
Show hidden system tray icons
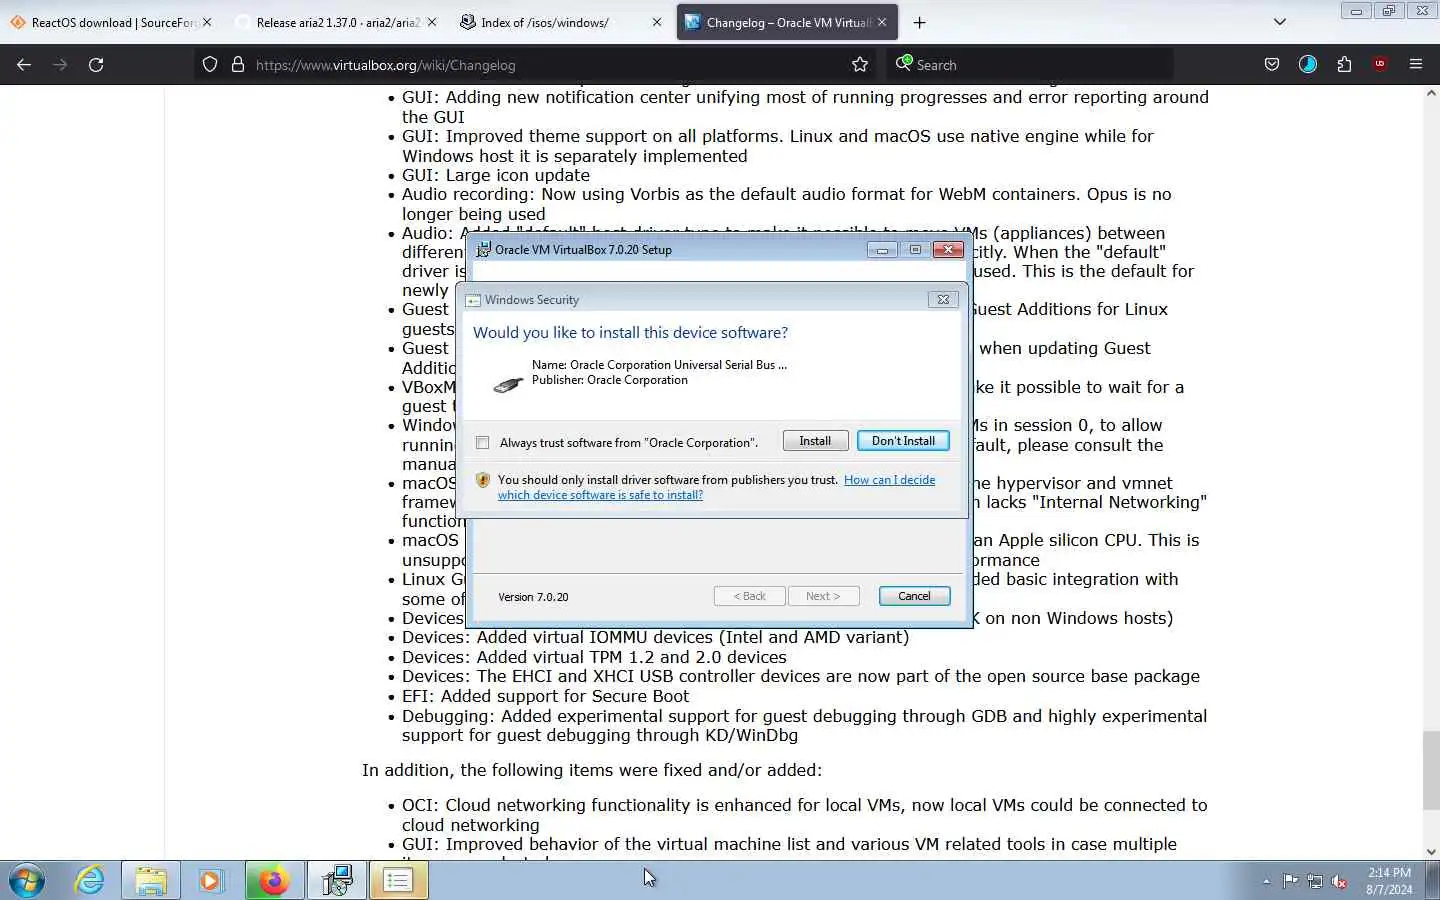(1266, 881)
